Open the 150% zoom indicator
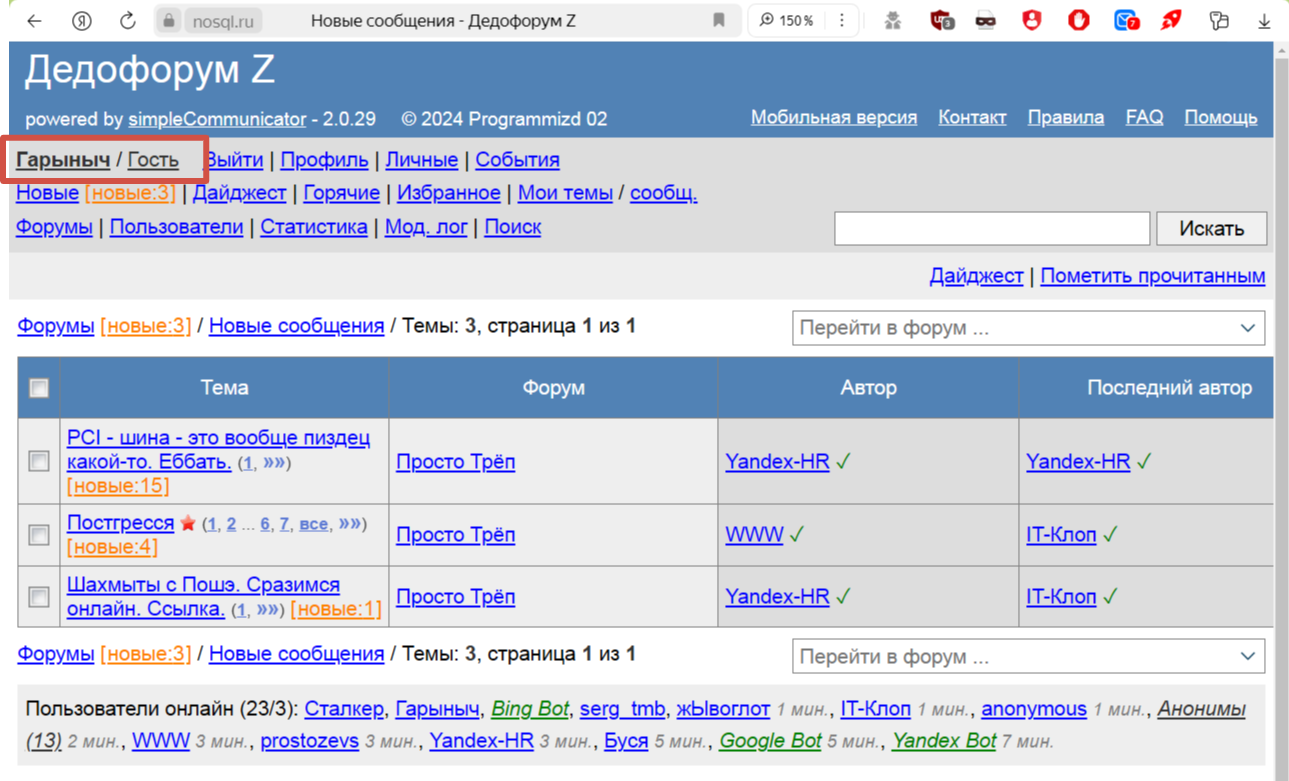Screen dimensions: 1289x781 pos(787,21)
